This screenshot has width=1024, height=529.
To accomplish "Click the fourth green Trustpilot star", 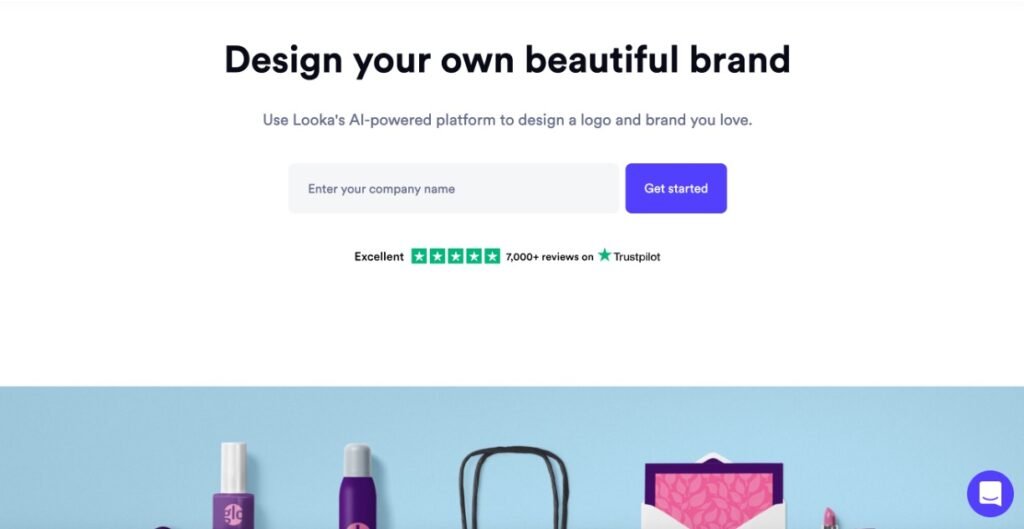I will 474,256.
